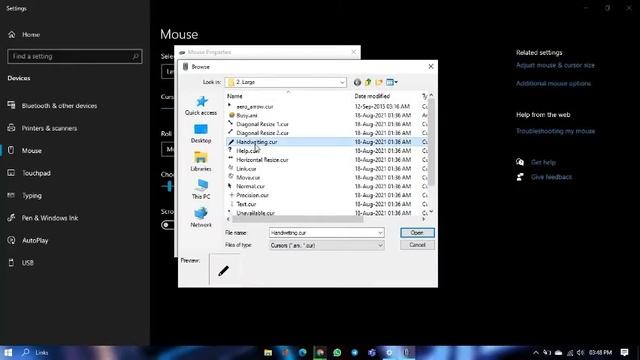Select Diagonal Resize 1.cur file

coord(262,124)
